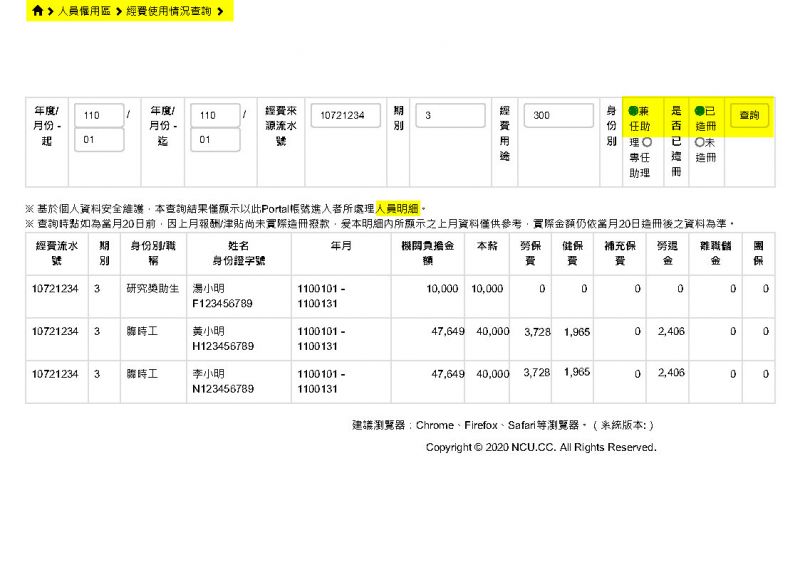Viewport: 800px width, 564px height.
Task: Click the 經費用途 field showing 300
Action: tap(558, 115)
